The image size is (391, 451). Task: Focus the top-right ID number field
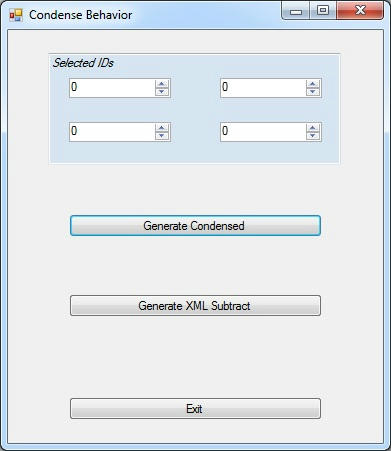click(x=263, y=88)
